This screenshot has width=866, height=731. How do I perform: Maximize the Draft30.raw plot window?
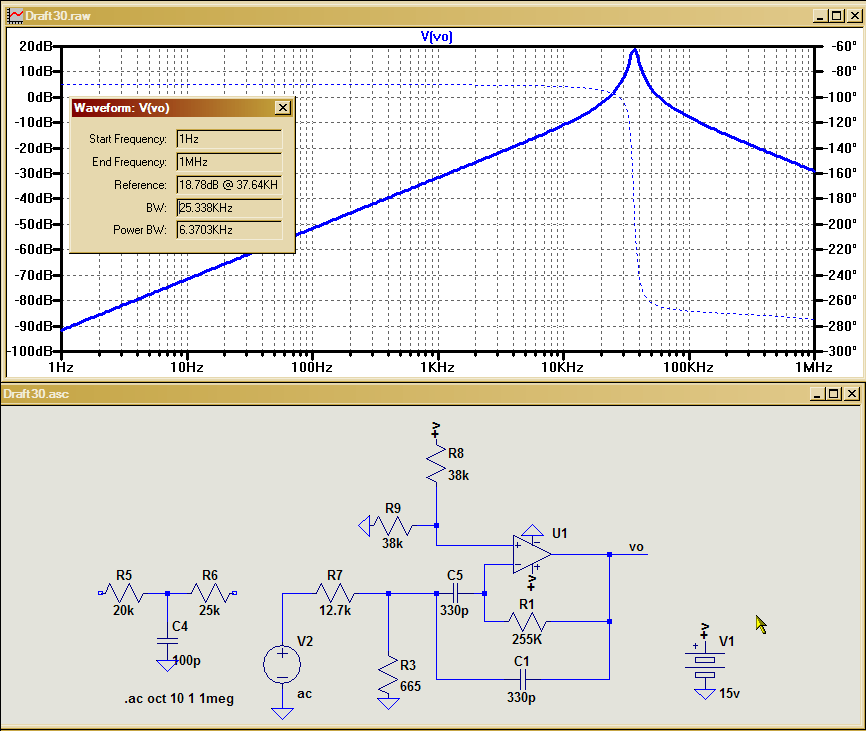coord(837,16)
